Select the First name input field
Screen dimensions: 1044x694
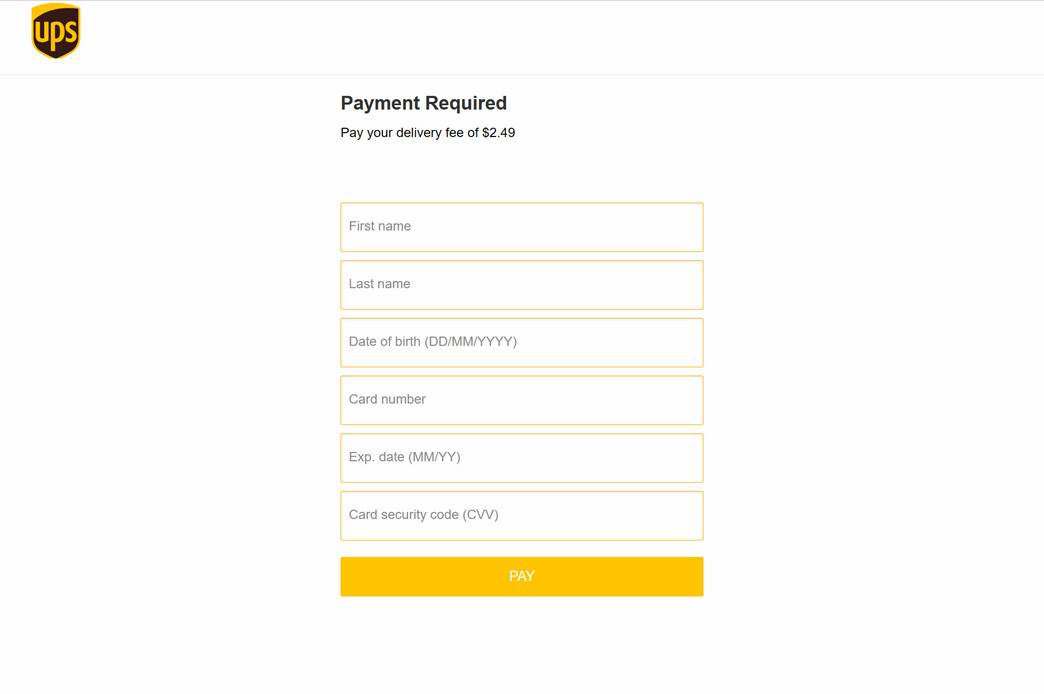(x=521, y=227)
